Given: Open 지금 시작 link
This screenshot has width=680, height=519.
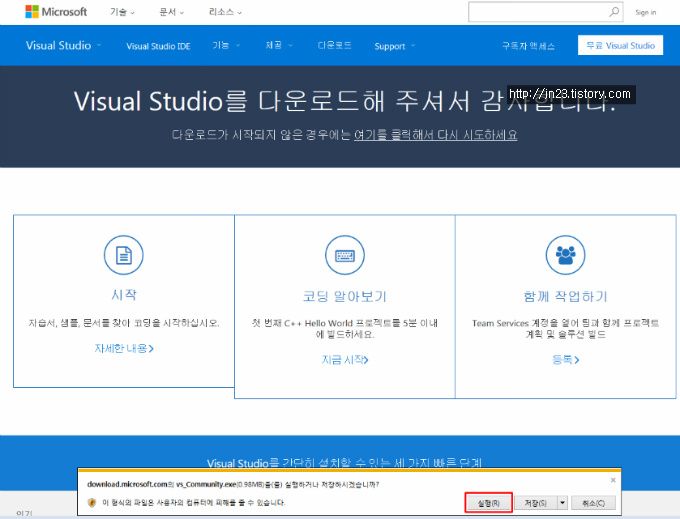Looking at the screenshot, I should pyautogui.click(x=345, y=359).
